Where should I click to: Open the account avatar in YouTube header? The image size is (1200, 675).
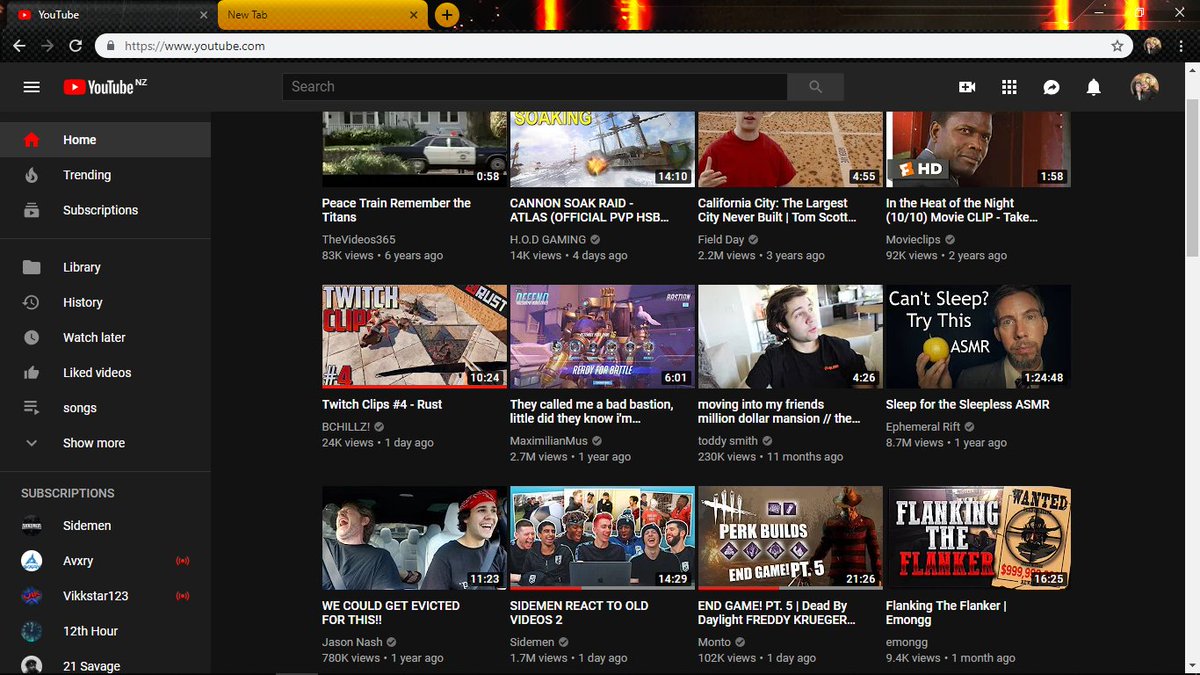click(x=1145, y=87)
